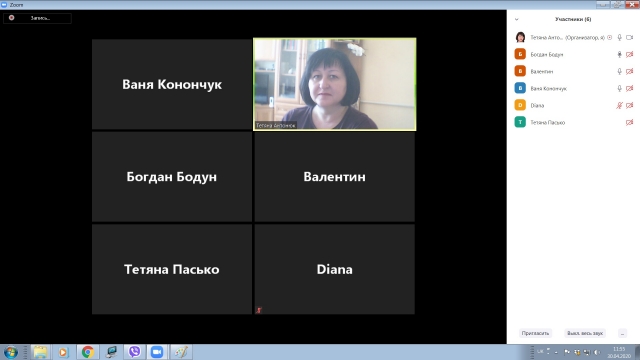Click Diana's disabled camera icon in list
This screenshot has height=360, width=640.
(x=629, y=105)
